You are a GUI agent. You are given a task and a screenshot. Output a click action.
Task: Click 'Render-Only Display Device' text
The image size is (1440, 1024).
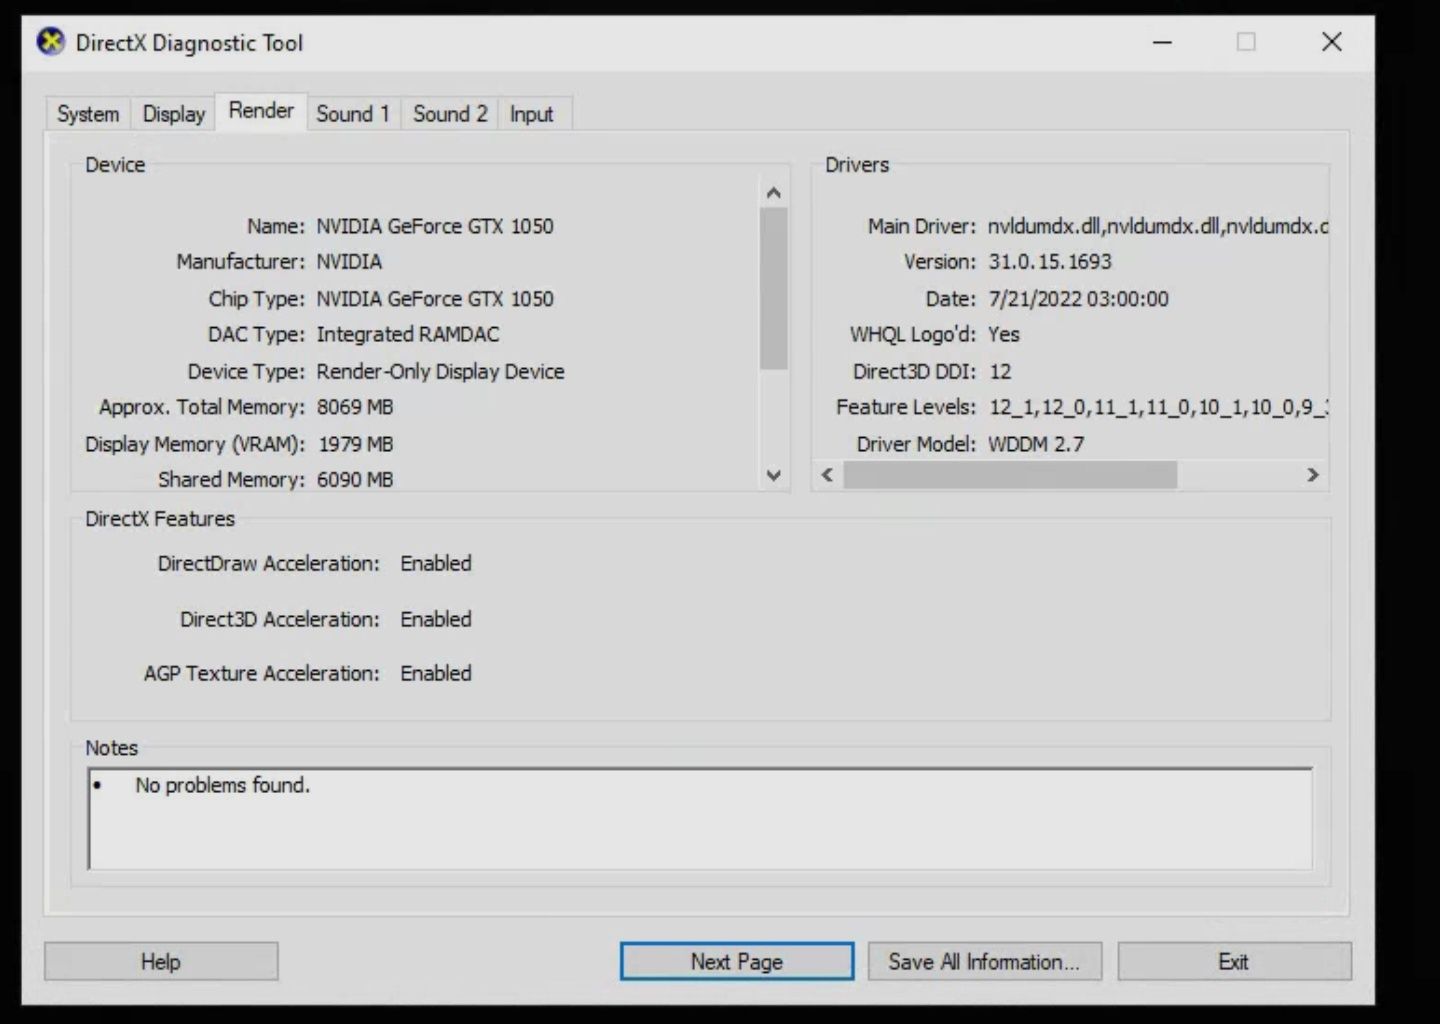[x=440, y=372]
